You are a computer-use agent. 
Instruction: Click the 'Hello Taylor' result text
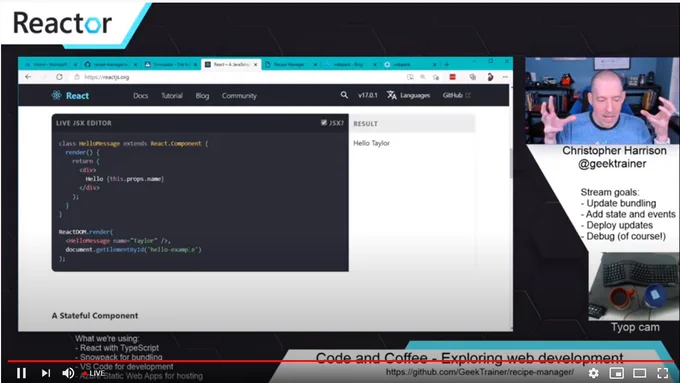pyautogui.click(x=372, y=143)
